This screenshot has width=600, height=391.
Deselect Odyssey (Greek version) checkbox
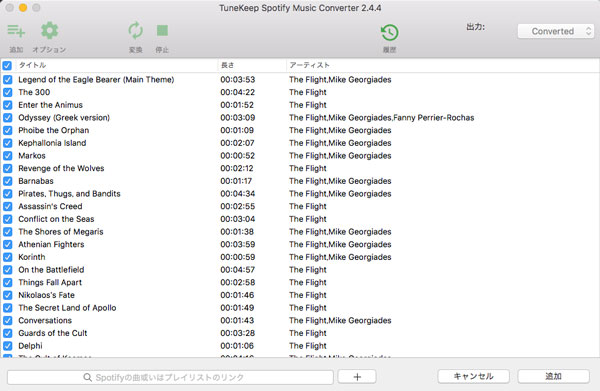8,117
